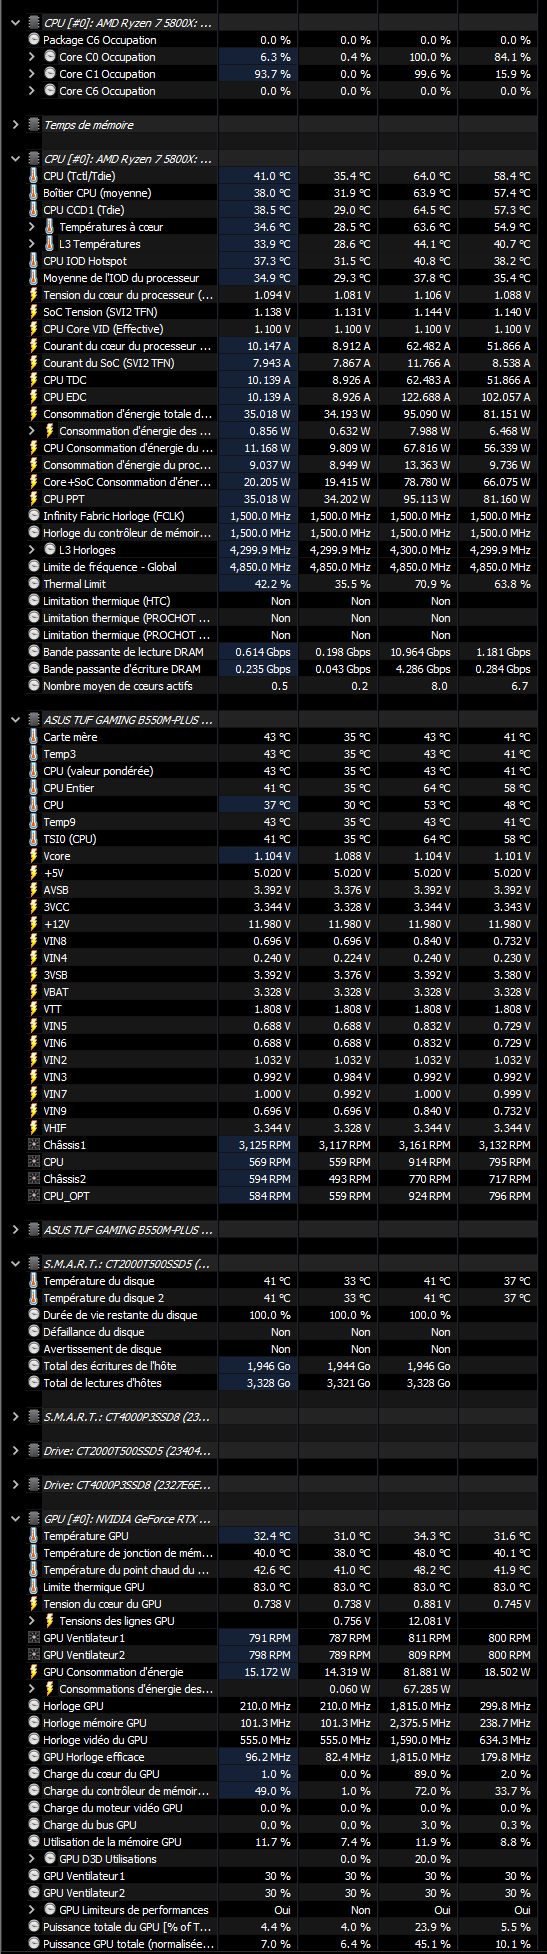Click the icon for Durée de vie restante du disque
Screen dimensions: 547x1954
(x=34, y=1315)
